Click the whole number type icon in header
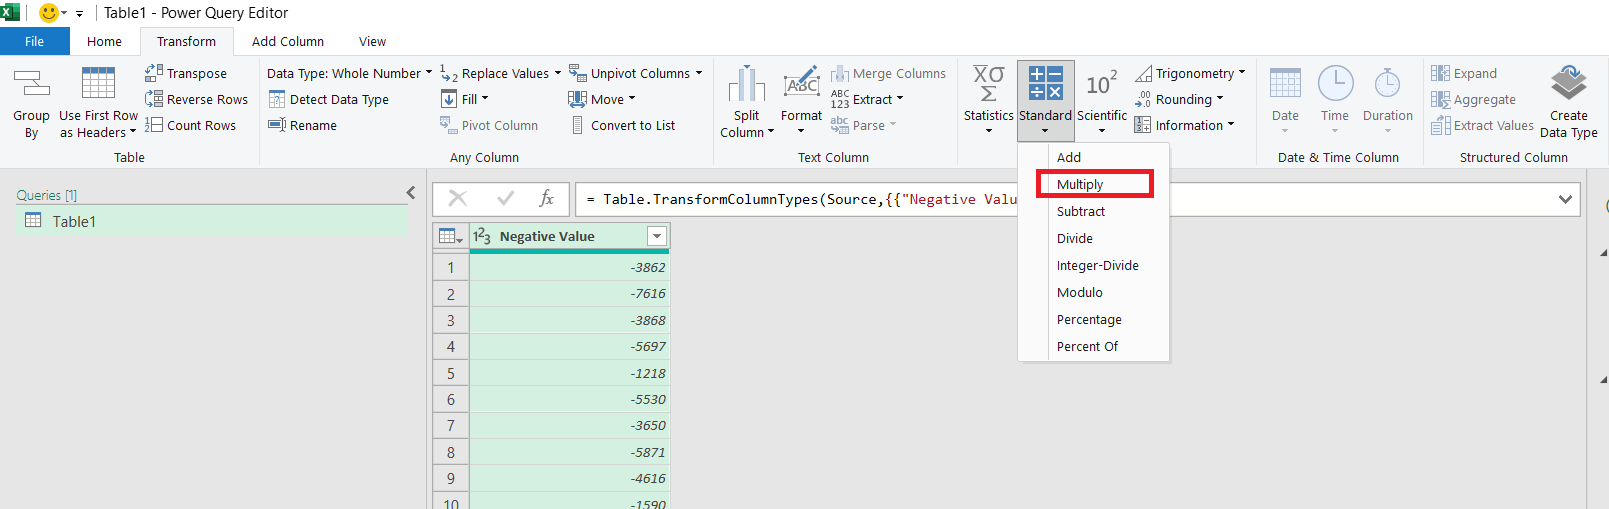The image size is (1609, 509). tap(482, 236)
